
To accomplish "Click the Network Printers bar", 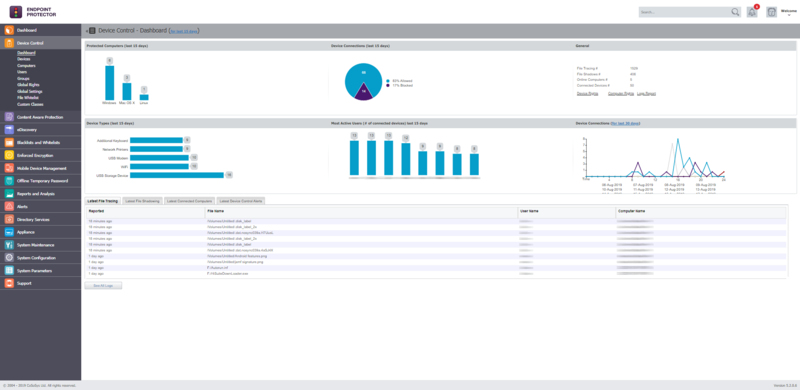I will click(156, 149).
